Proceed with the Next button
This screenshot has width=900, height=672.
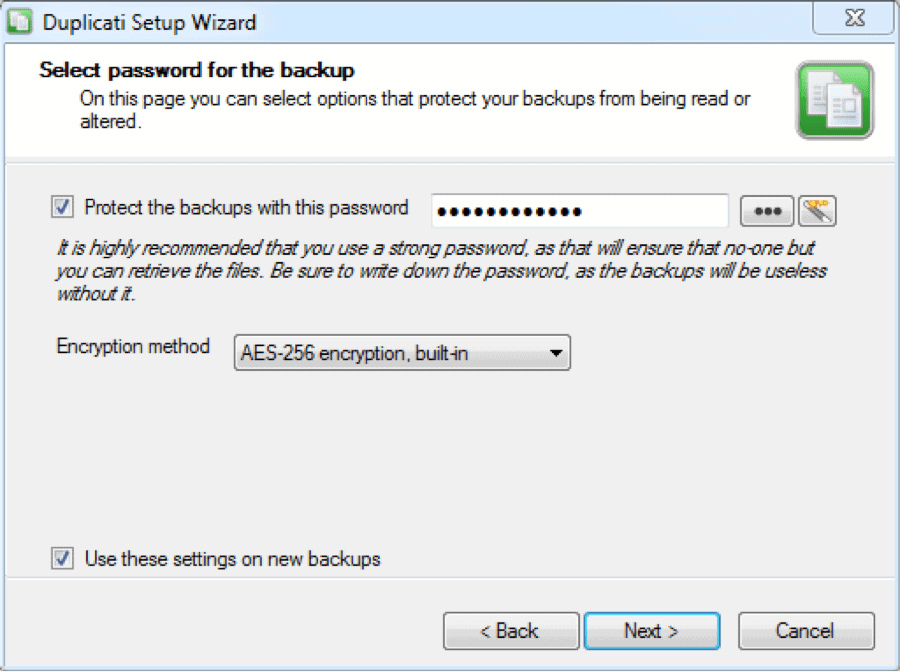point(652,631)
